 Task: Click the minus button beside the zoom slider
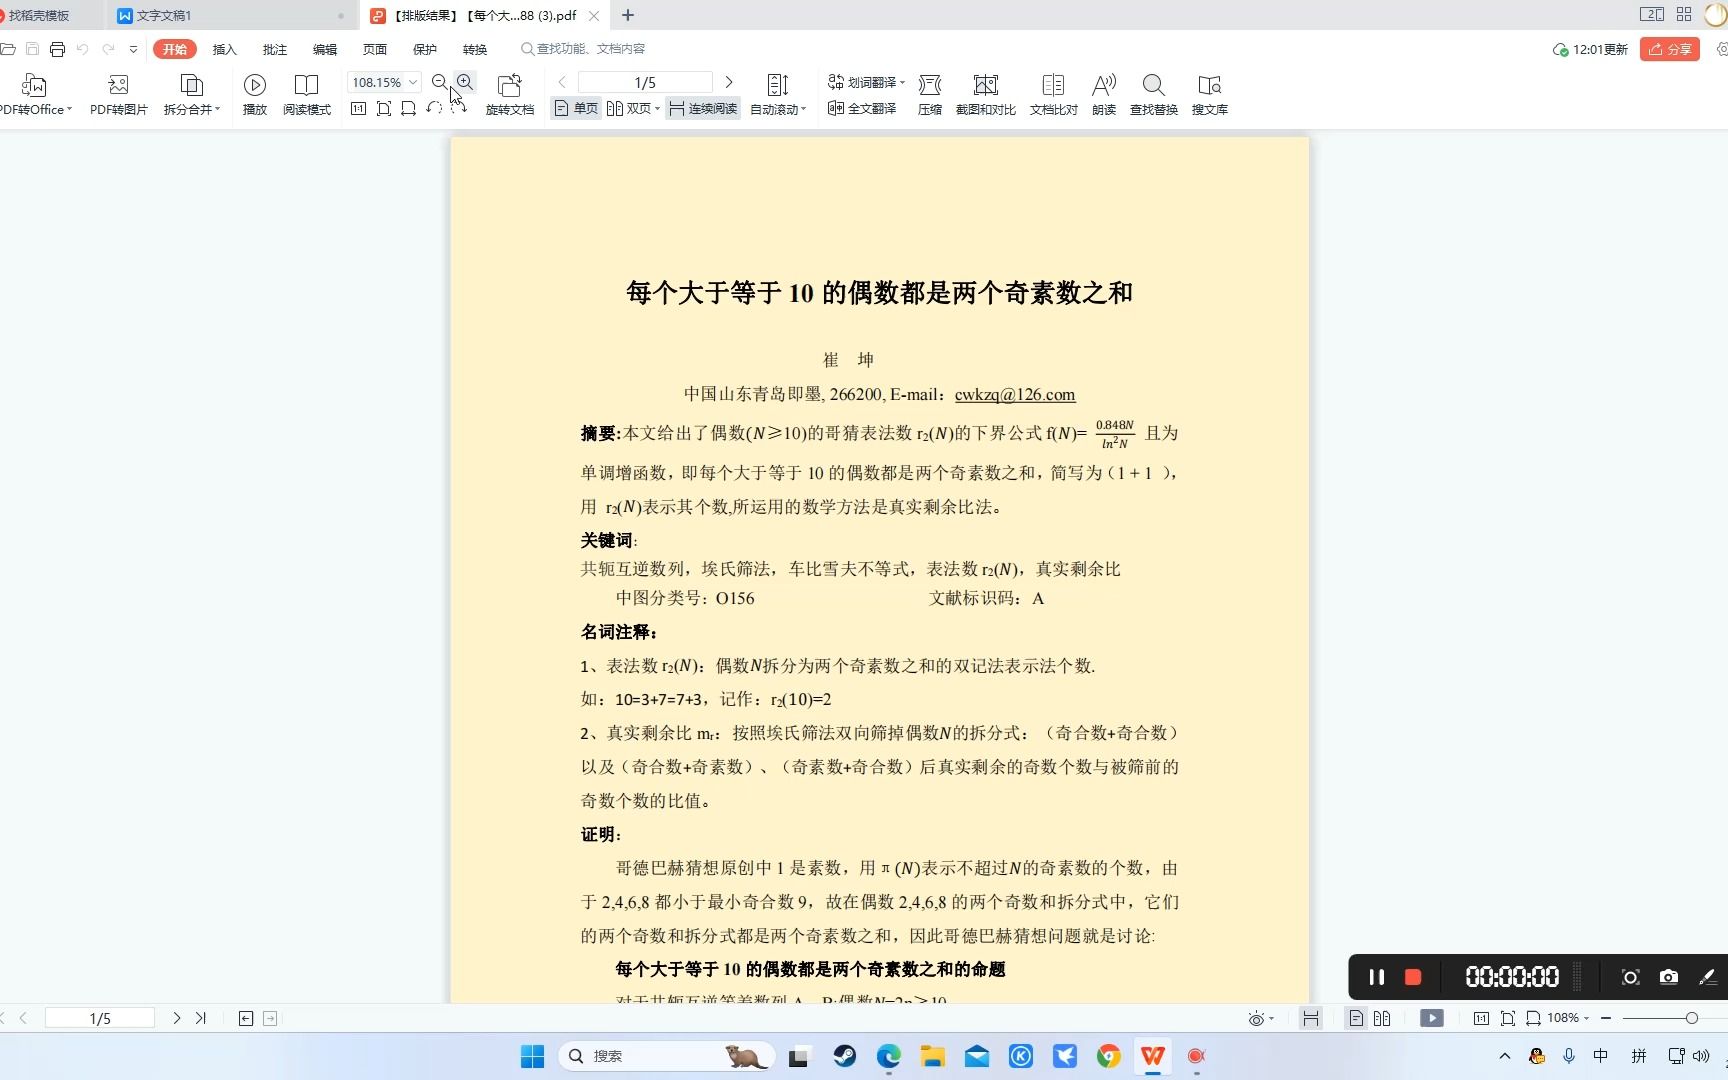[x=1606, y=1018]
